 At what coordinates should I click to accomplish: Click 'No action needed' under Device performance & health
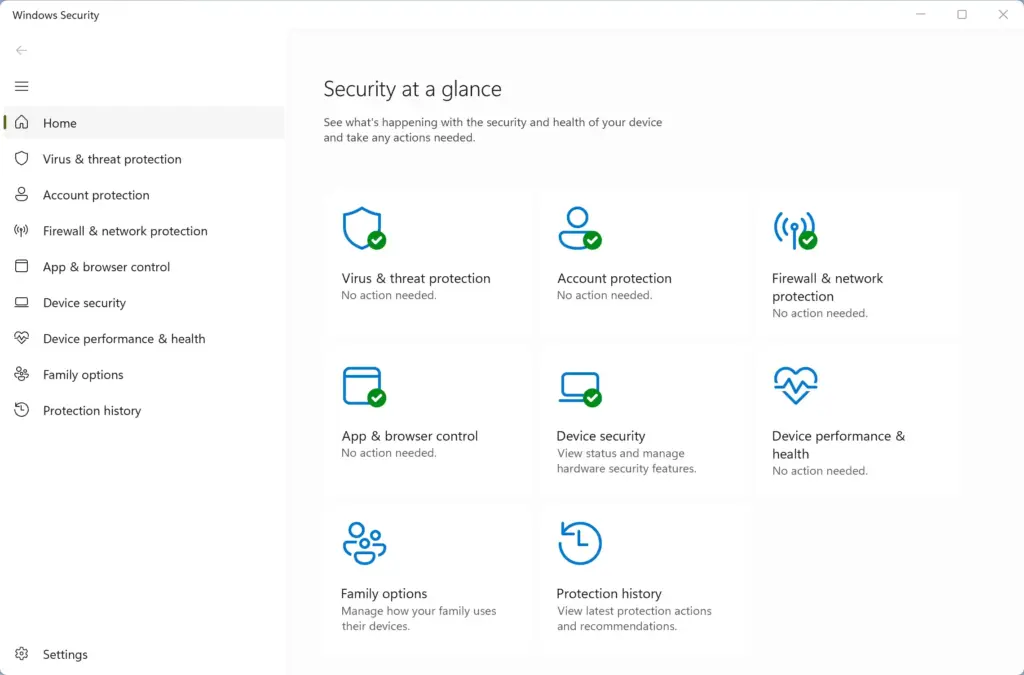tap(820, 471)
